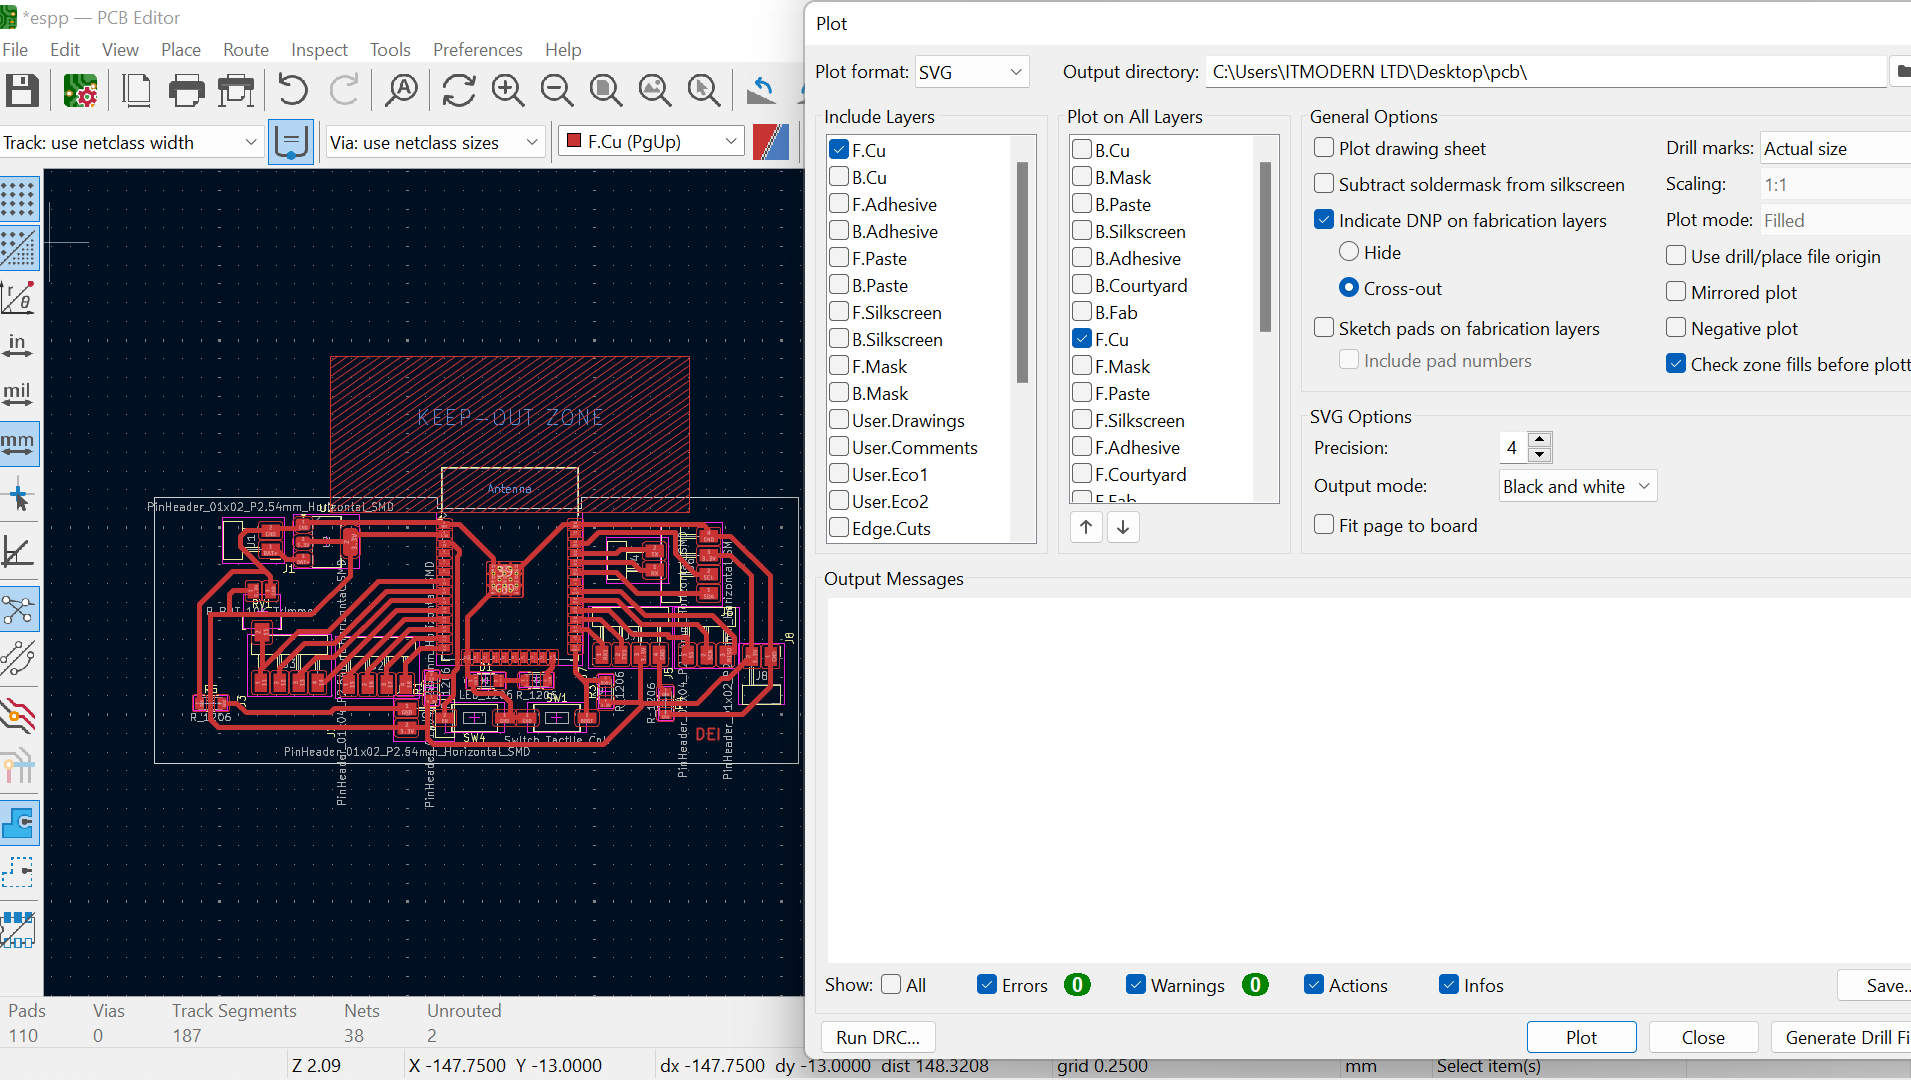Open the Inspect menu

319,49
